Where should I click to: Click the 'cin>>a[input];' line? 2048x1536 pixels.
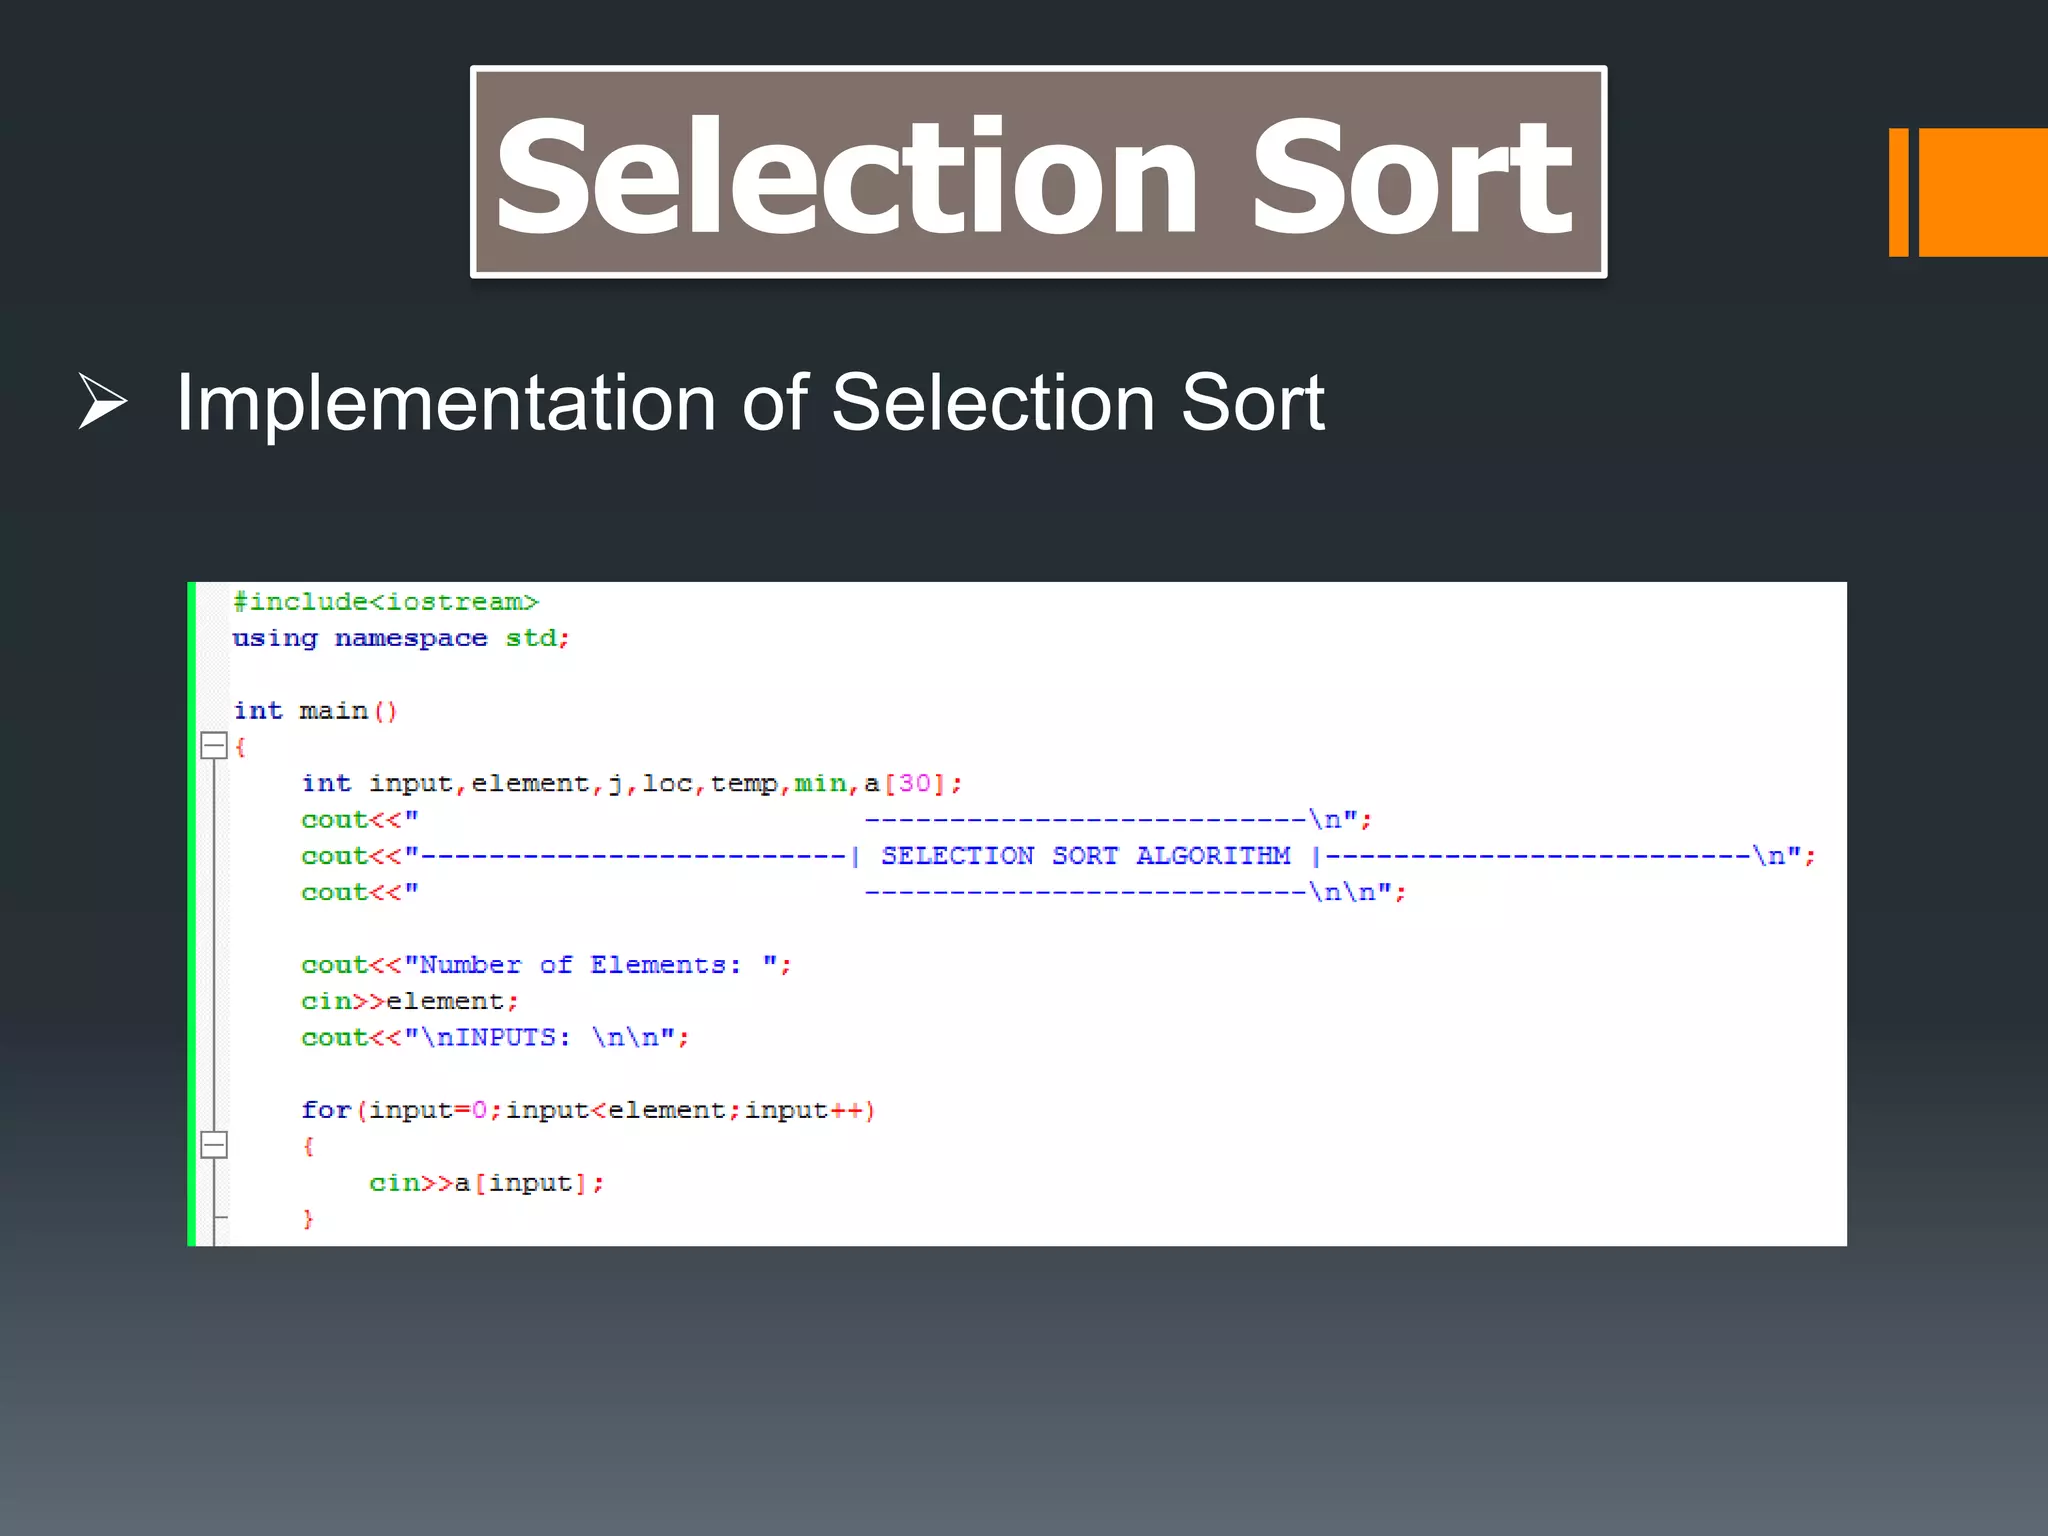coord(487,1183)
